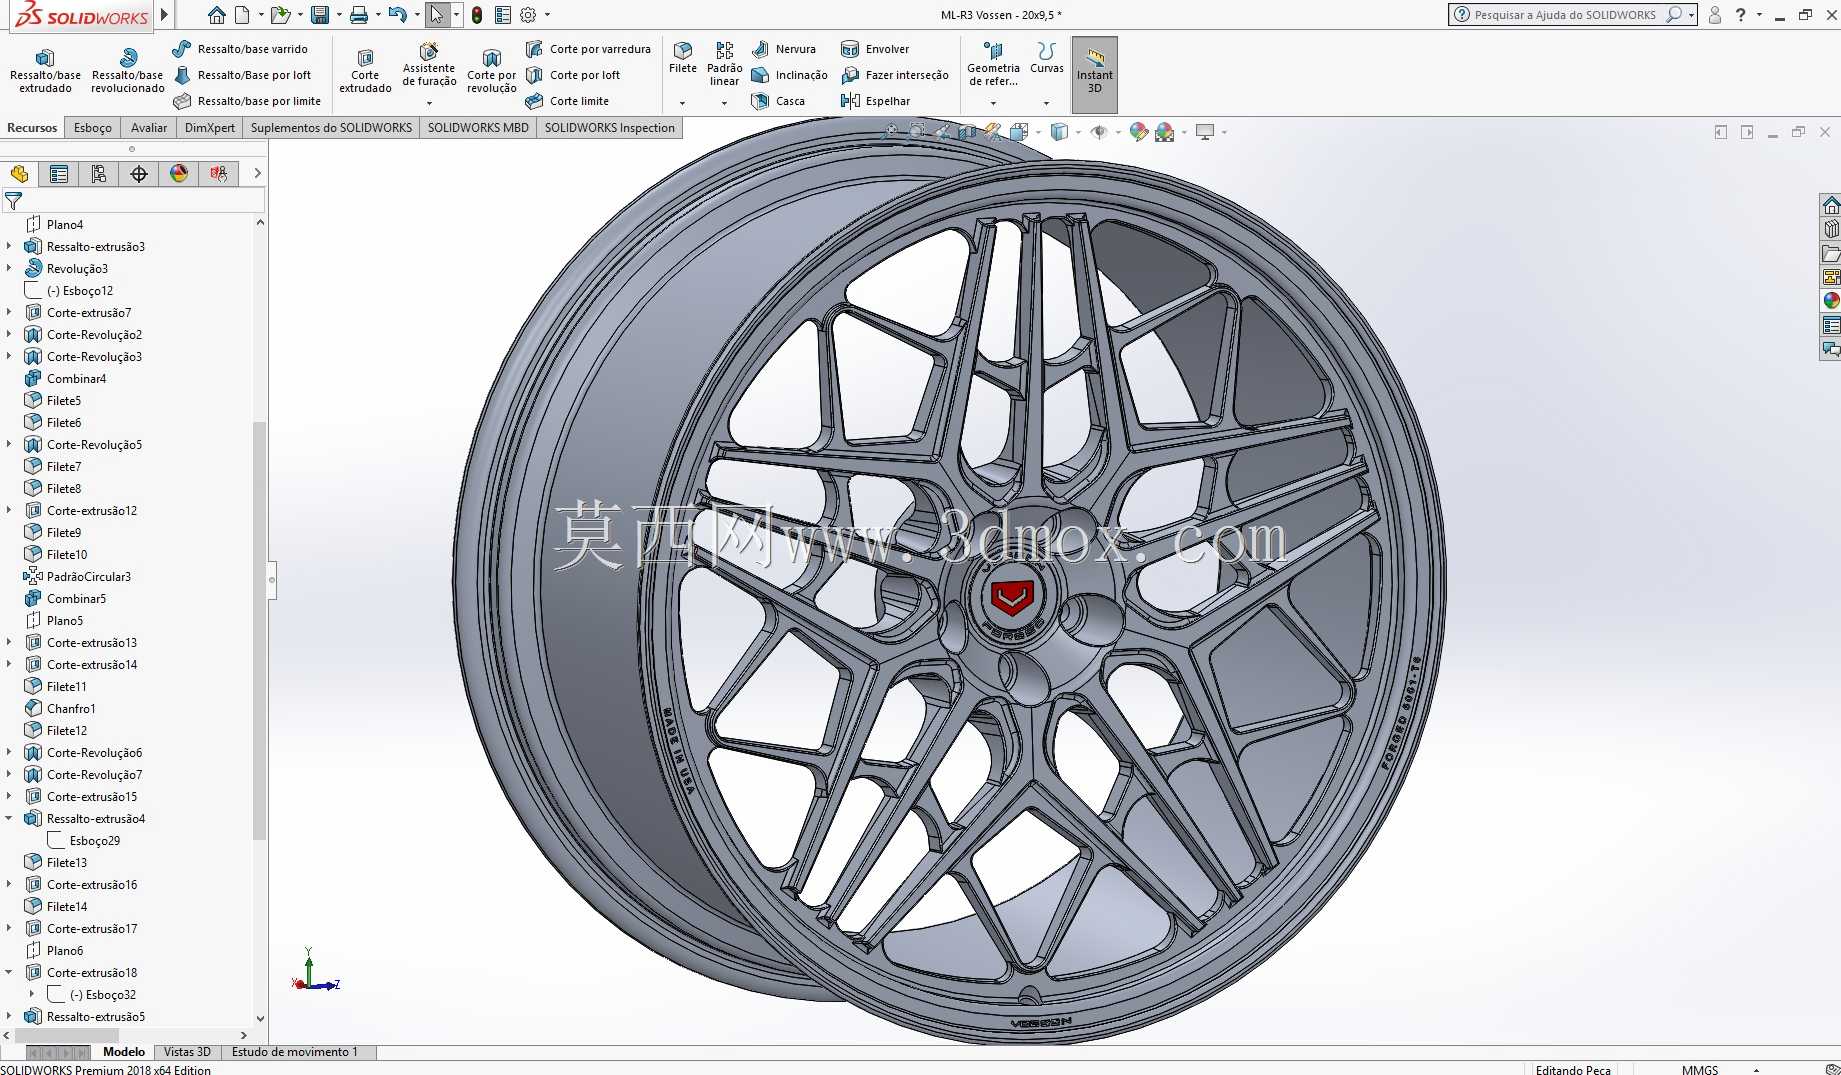Click the Edit appearance icon in view toolbar
The width and height of the screenshot is (1841, 1075).
click(1138, 132)
